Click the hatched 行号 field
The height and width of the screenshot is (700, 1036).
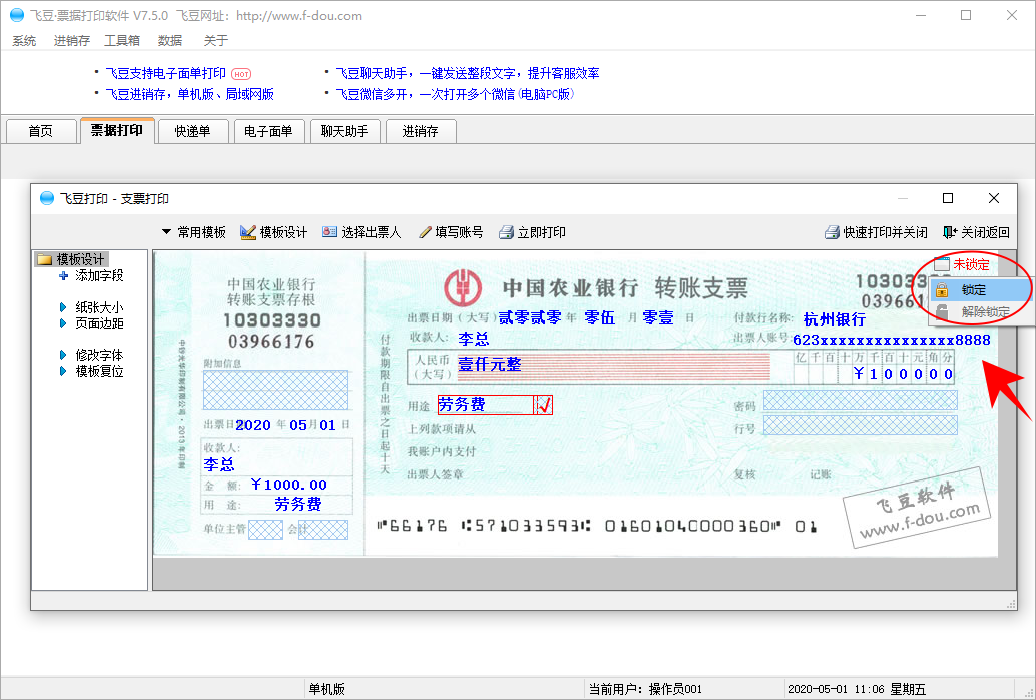tap(860, 424)
